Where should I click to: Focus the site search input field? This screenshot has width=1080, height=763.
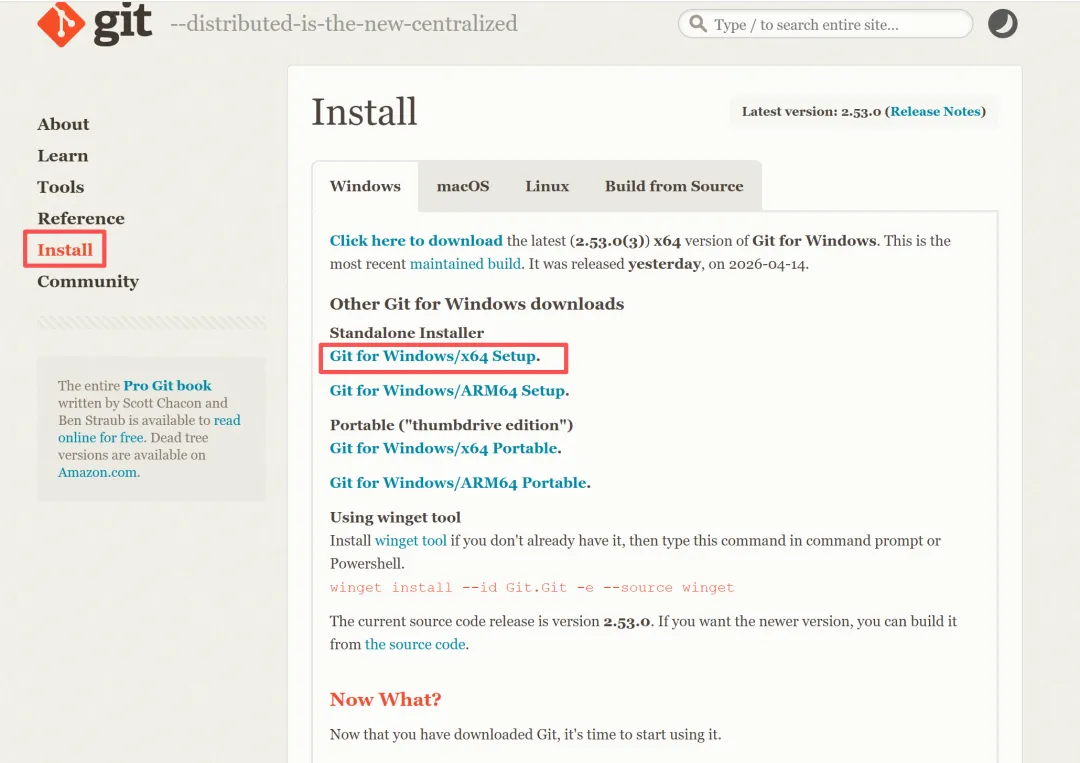(x=825, y=24)
